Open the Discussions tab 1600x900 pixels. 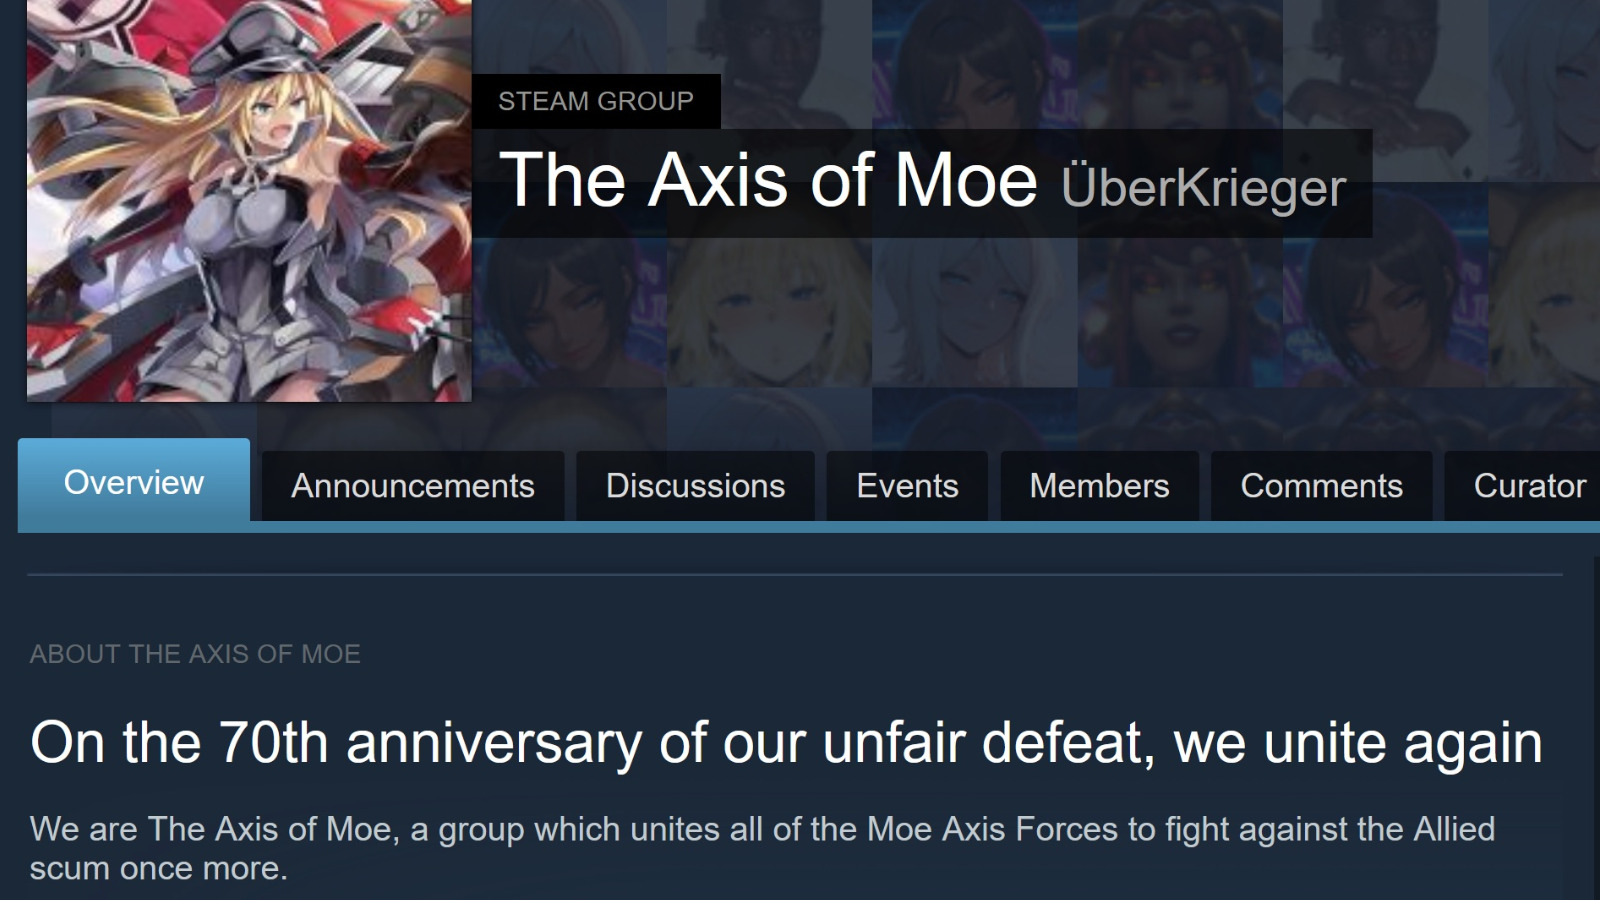695,486
